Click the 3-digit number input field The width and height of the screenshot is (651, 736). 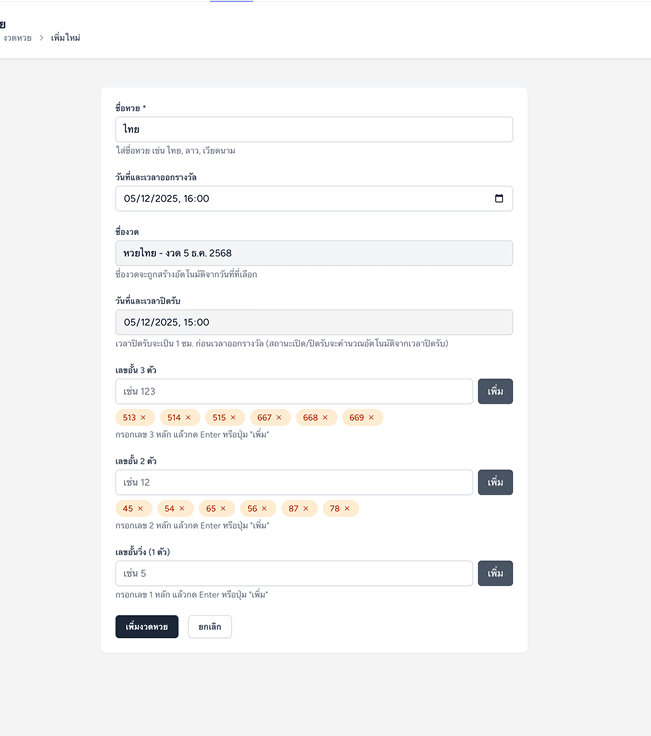pos(294,391)
